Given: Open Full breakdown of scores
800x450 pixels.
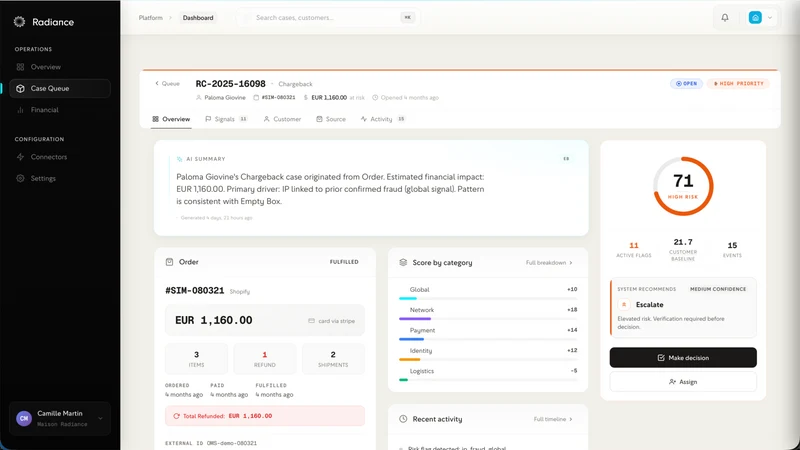Looking at the screenshot, I should [x=549, y=263].
